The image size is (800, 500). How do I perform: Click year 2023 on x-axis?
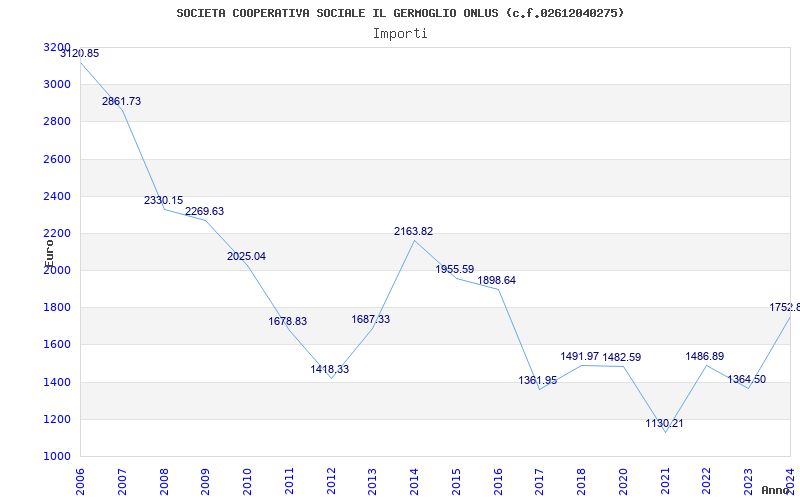point(748,482)
